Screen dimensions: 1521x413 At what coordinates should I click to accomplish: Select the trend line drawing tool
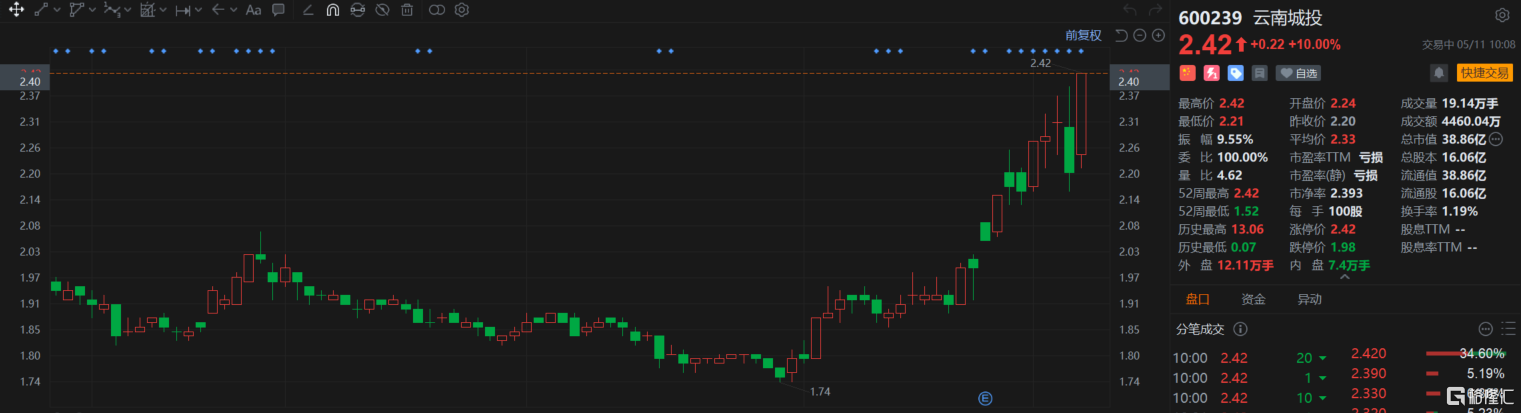click(41, 10)
